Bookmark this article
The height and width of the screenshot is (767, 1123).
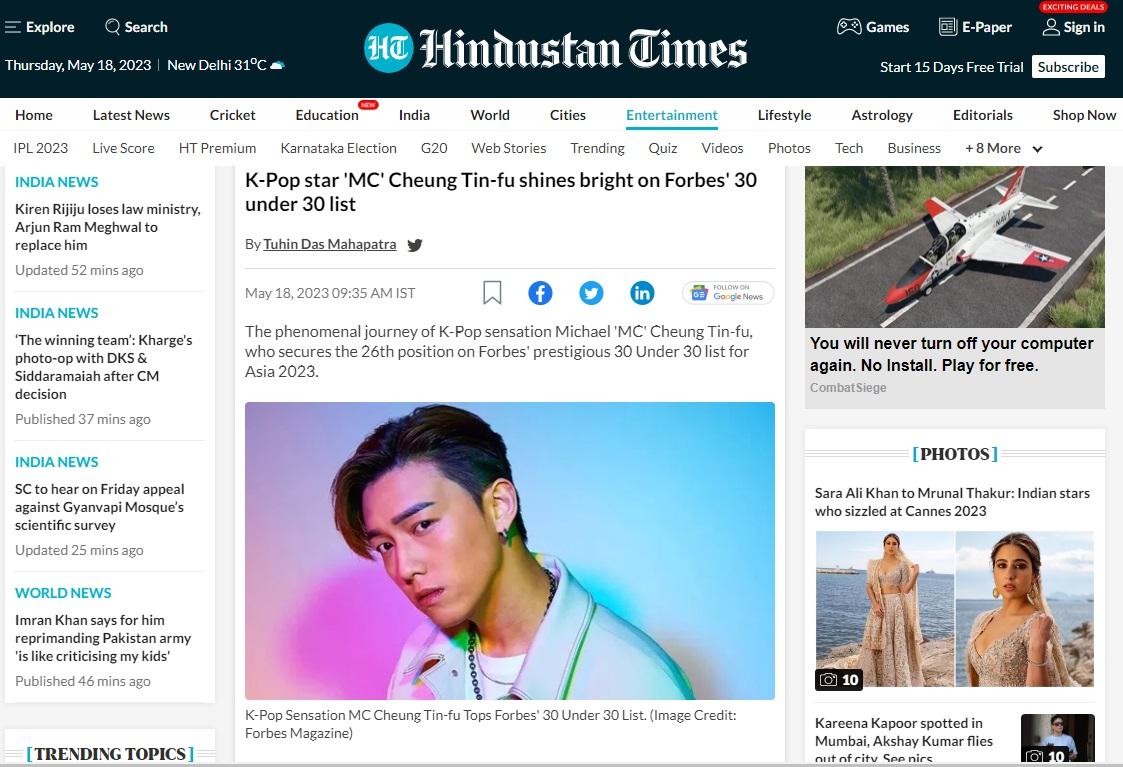[x=492, y=293]
